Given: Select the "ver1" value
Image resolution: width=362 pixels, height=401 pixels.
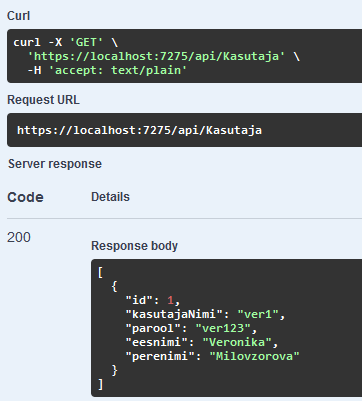Looking at the screenshot, I should click(258, 314).
